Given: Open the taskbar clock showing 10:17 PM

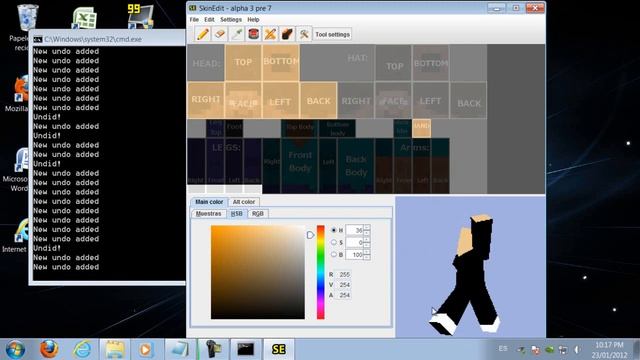Looking at the screenshot, I should [x=609, y=349].
